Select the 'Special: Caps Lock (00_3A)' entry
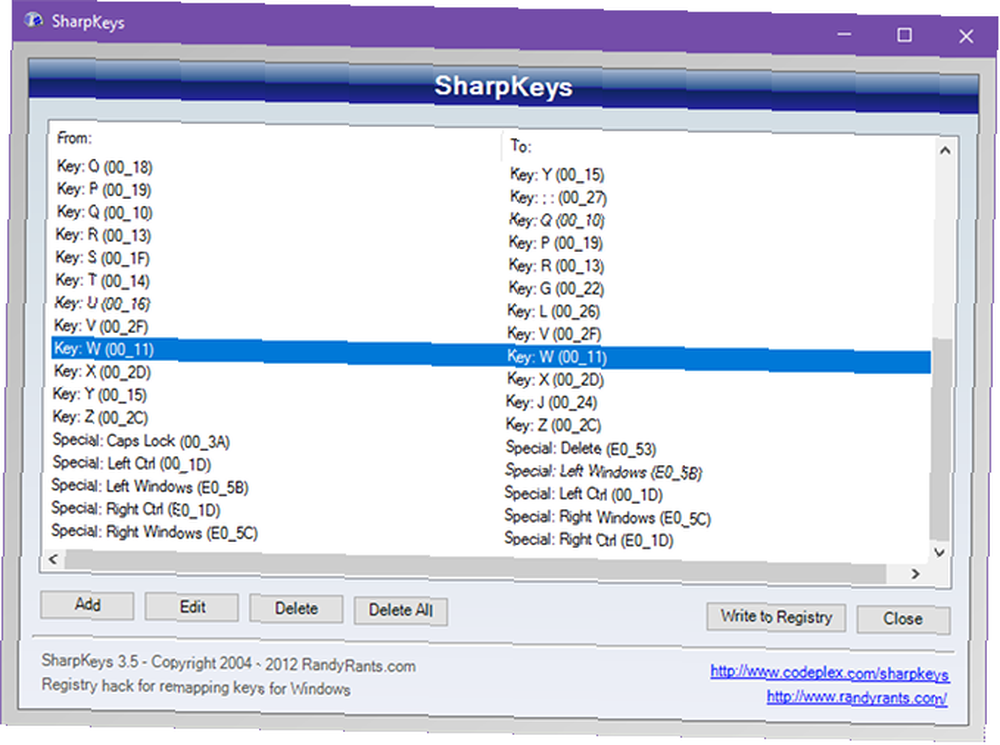1000x745 pixels. tap(141, 441)
